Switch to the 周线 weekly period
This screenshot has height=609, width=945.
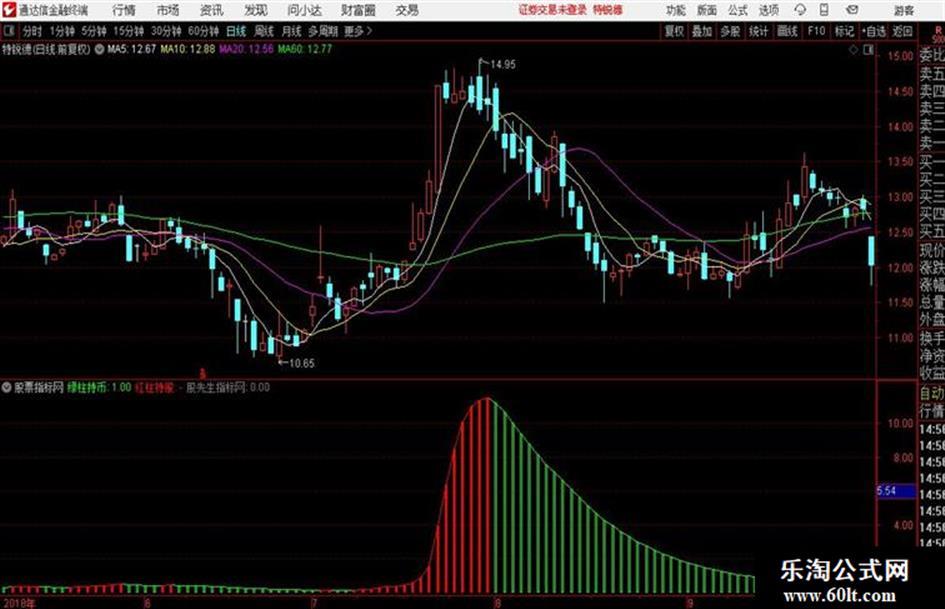tap(264, 31)
